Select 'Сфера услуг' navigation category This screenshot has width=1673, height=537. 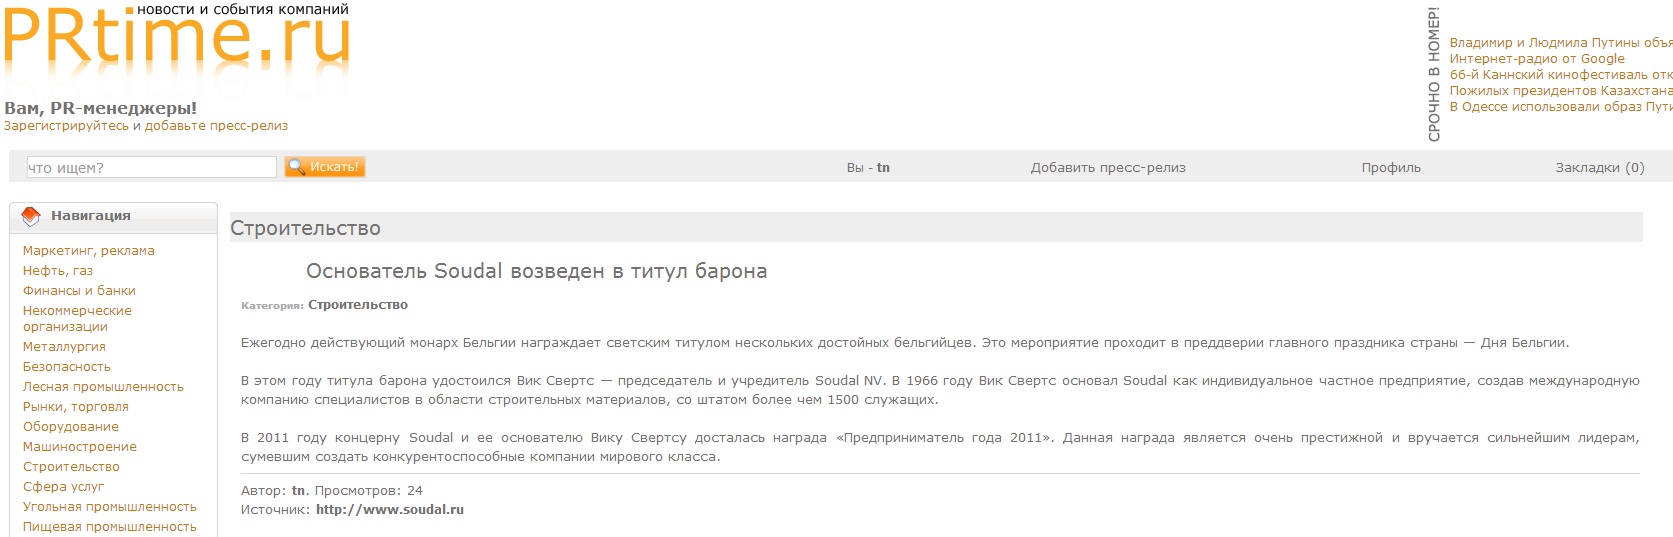[x=63, y=486]
